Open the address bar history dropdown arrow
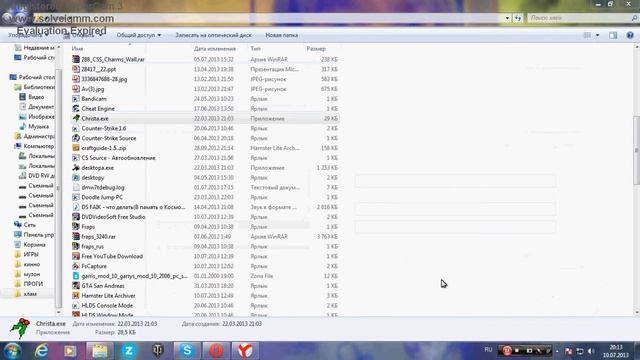The width and height of the screenshot is (640, 360). [507, 18]
